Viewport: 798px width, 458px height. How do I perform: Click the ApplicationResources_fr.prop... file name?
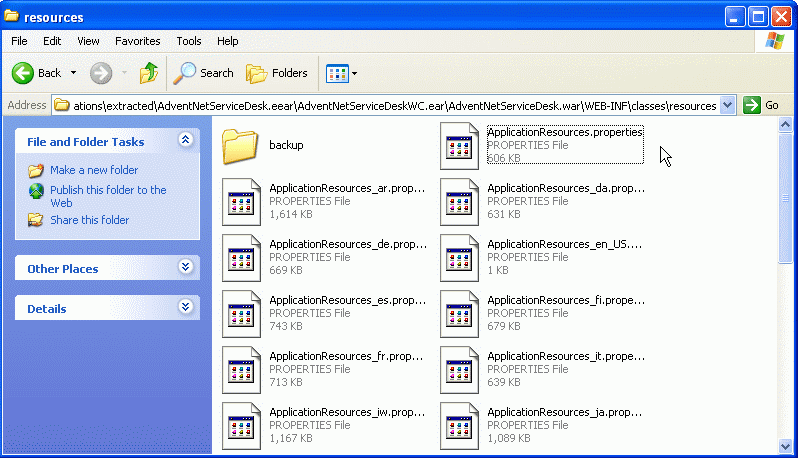pos(346,356)
